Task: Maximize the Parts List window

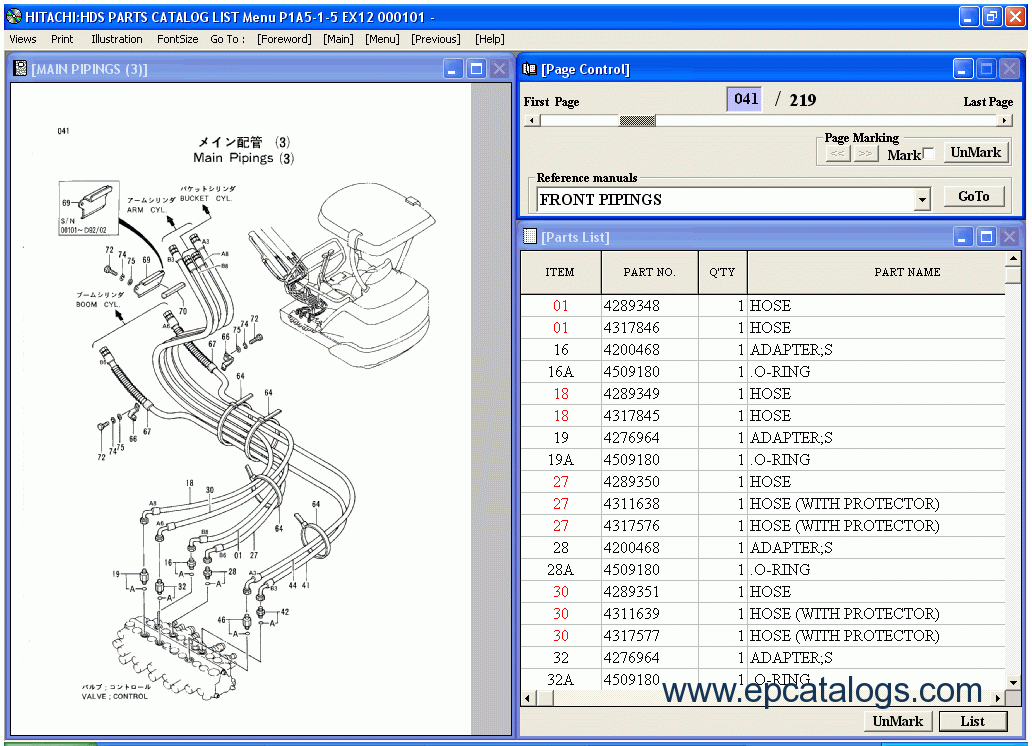Action: point(986,236)
